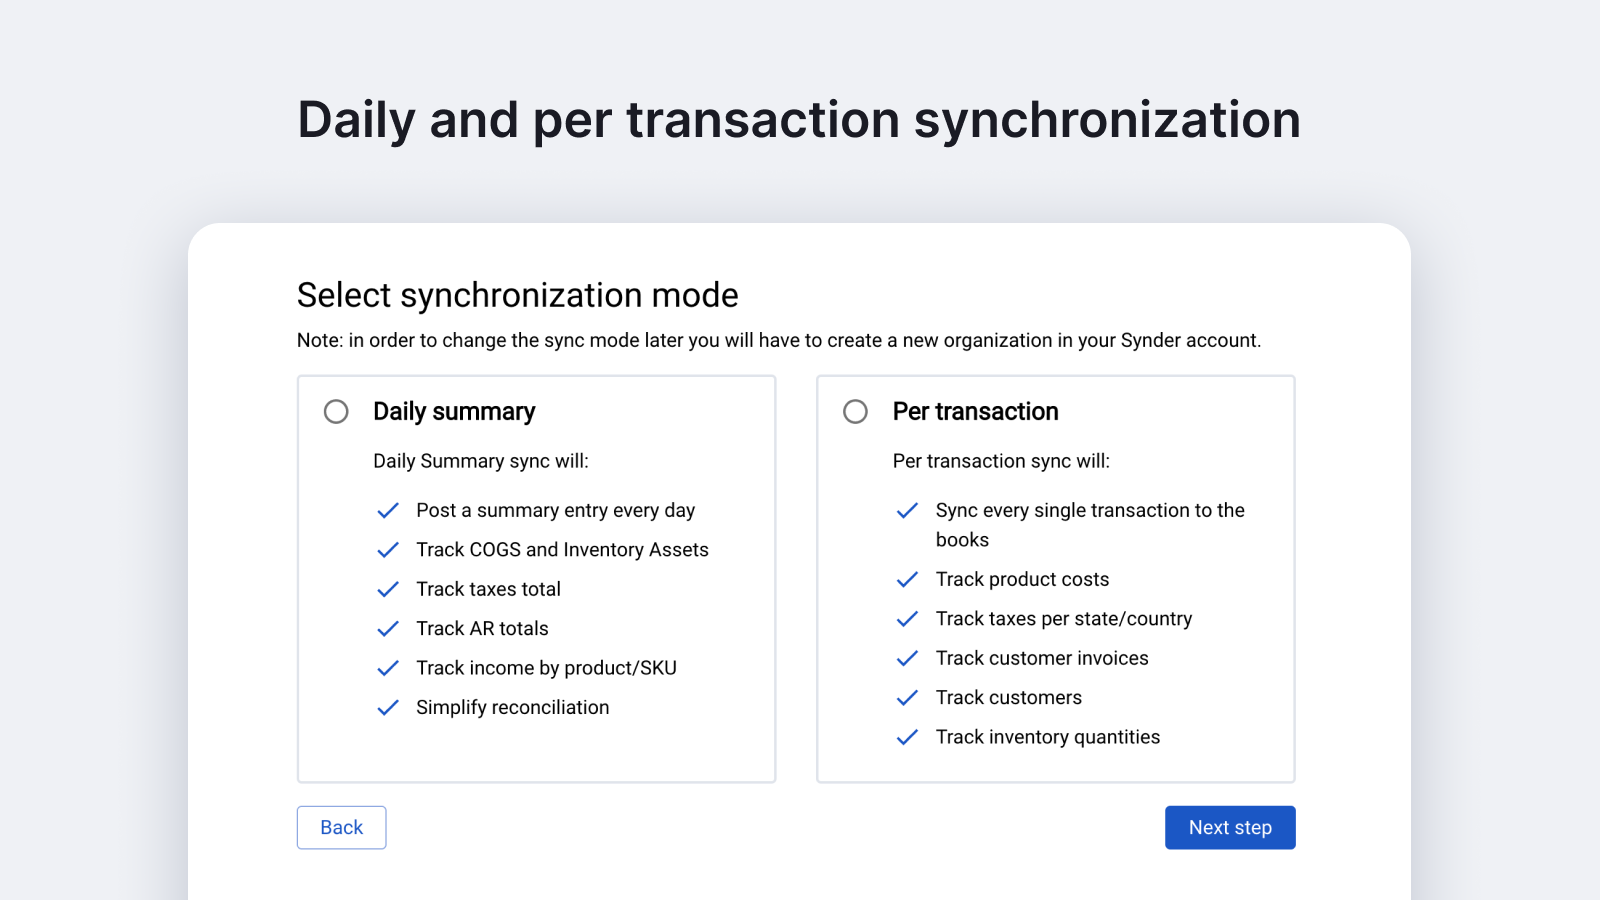
Task: Click the checkmark next to 'Track inventory quantities'
Action: [x=907, y=737]
